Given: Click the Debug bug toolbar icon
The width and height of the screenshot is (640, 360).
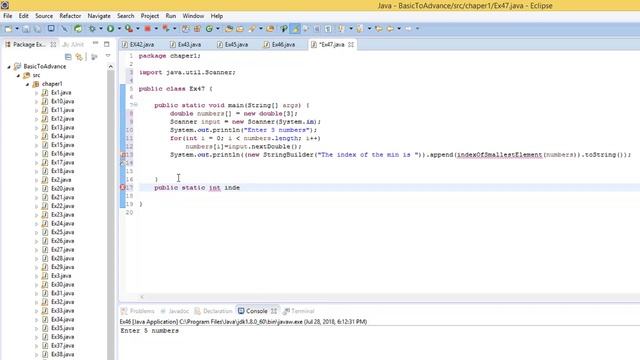Looking at the screenshot, I should click(x=92, y=29).
